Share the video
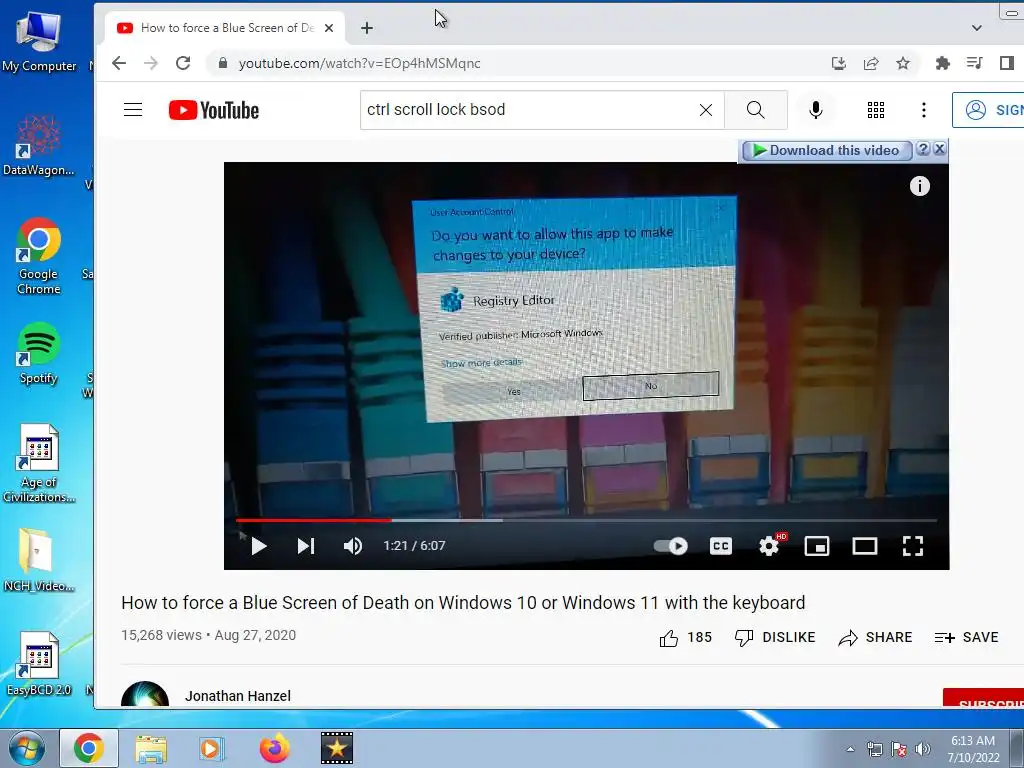This screenshot has width=1024, height=768. point(875,637)
